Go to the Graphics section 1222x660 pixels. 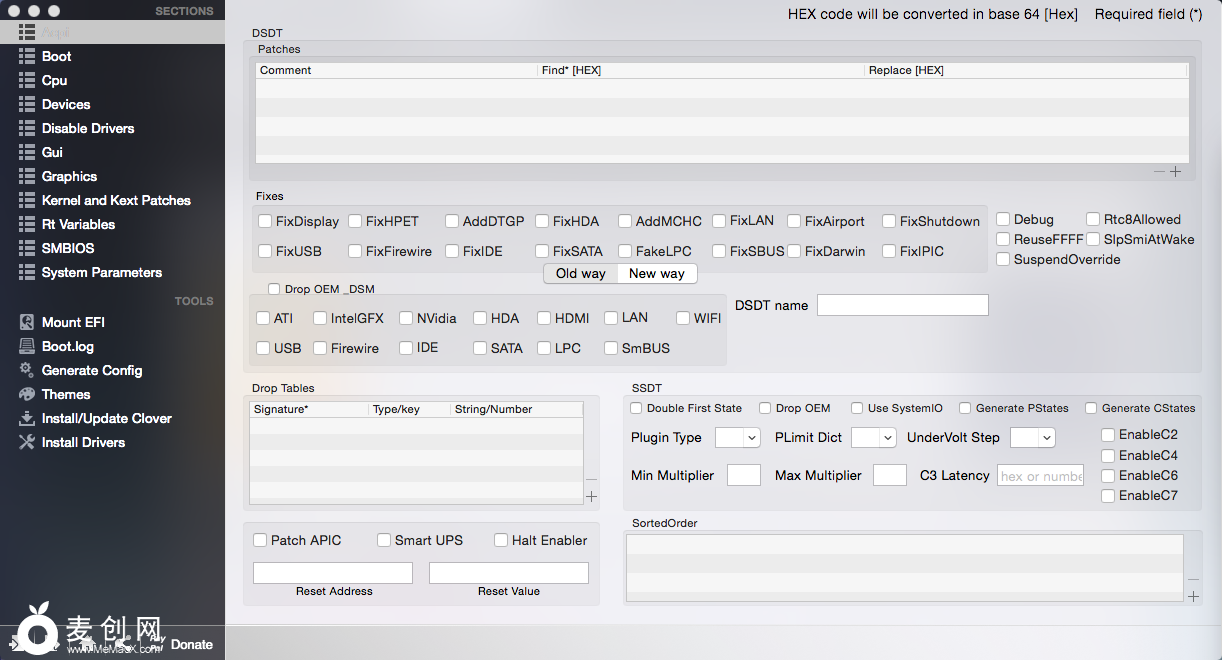tap(69, 176)
